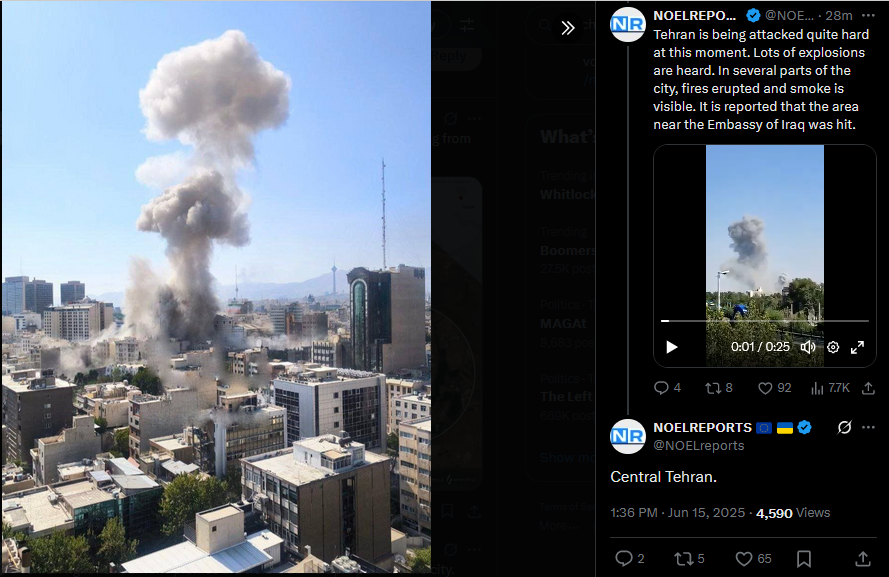
Task: Open the Grok explain icon beside NOELREPORTS
Action: (844, 427)
